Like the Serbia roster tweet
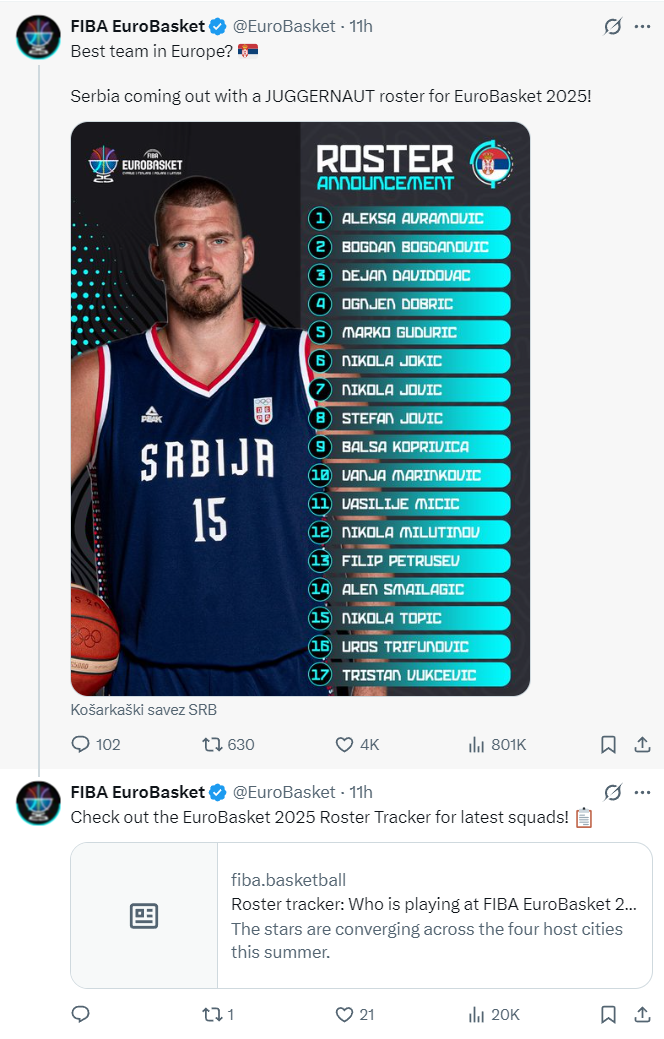The image size is (664, 1039). 344,744
